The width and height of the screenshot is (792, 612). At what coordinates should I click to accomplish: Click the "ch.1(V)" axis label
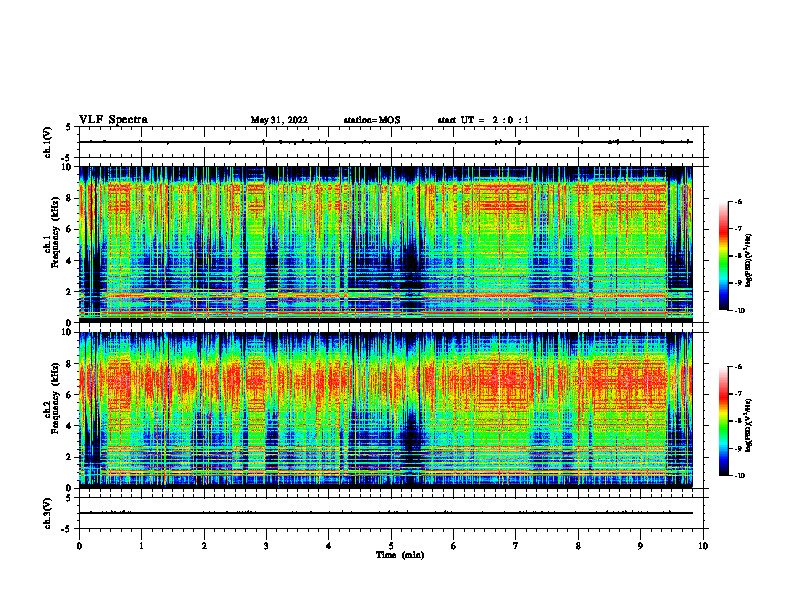tap(48, 142)
